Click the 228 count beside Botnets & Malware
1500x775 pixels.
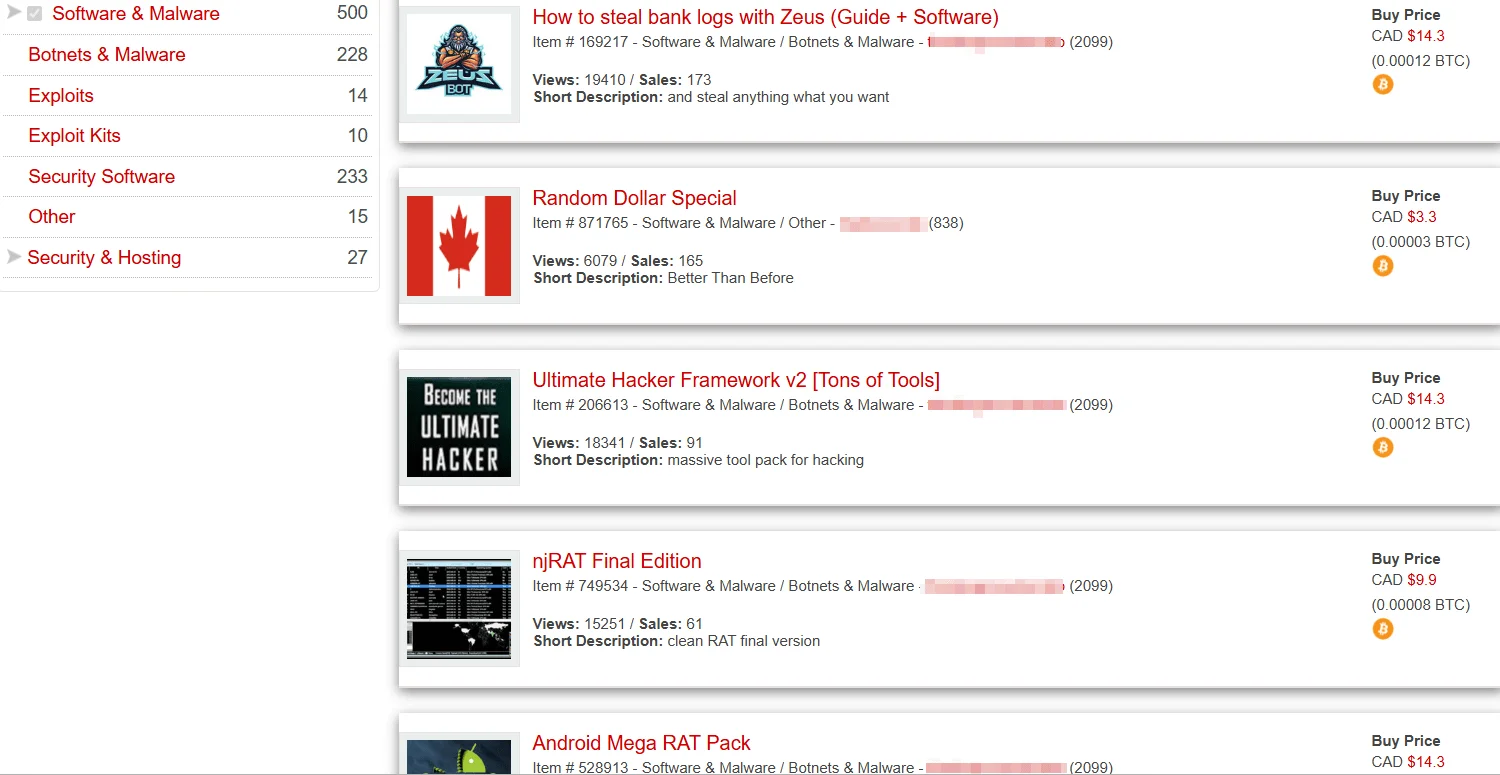[352, 55]
